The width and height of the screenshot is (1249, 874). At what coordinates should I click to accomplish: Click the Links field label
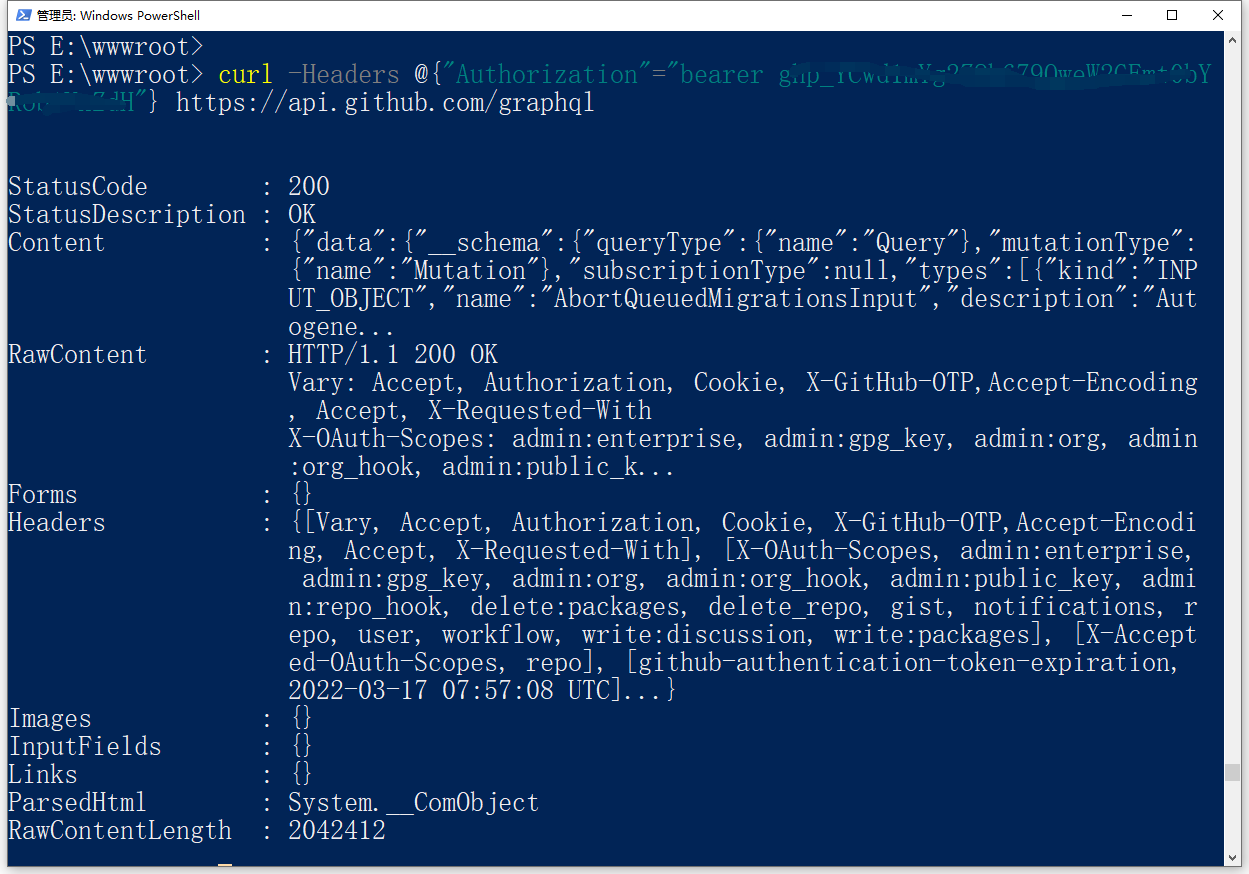click(x=42, y=774)
